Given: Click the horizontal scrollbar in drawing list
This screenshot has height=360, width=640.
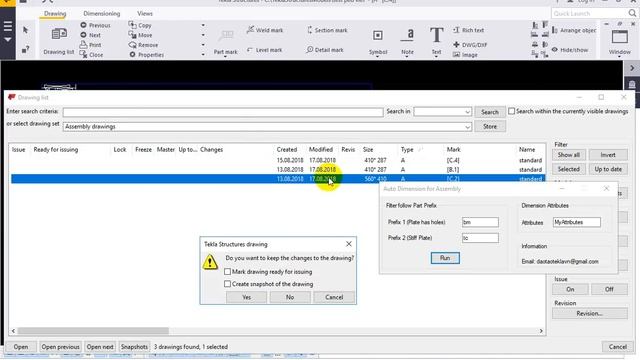Looking at the screenshot, I should pyautogui.click(x=93, y=331).
